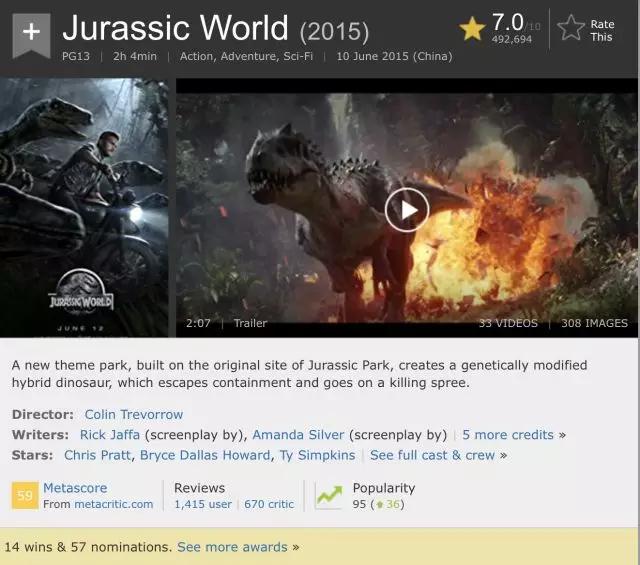Open the 1,415 user reviews
Viewport: 640px width, 565px height.
tap(203, 505)
